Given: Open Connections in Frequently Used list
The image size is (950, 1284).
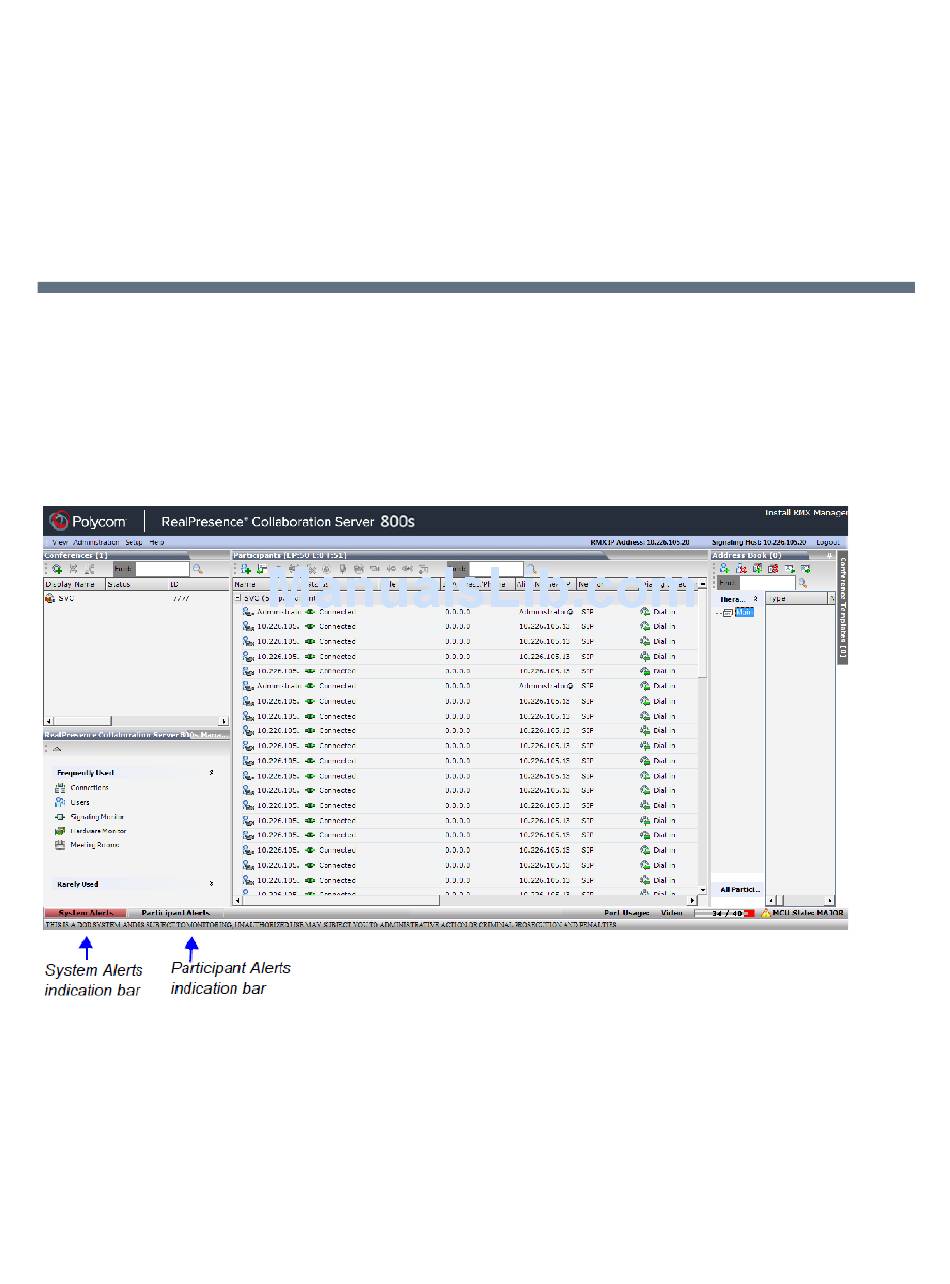Looking at the screenshot, I should 90,788.
